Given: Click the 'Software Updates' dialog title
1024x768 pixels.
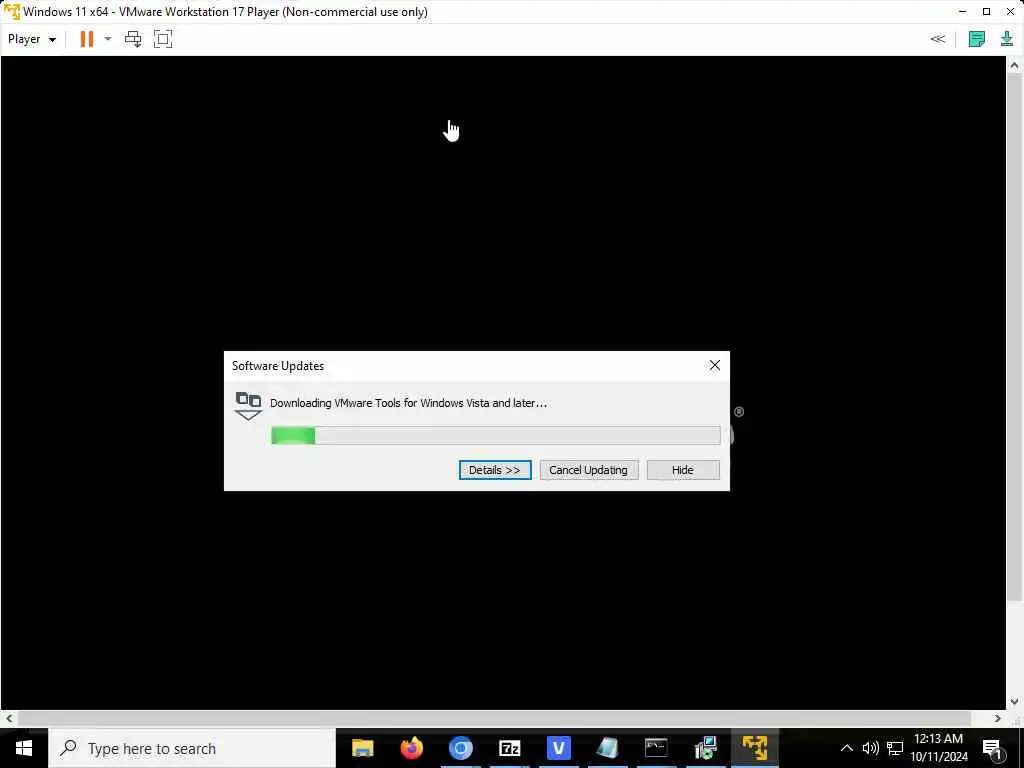Looking at the screenshot, I should tap(278, 366).
